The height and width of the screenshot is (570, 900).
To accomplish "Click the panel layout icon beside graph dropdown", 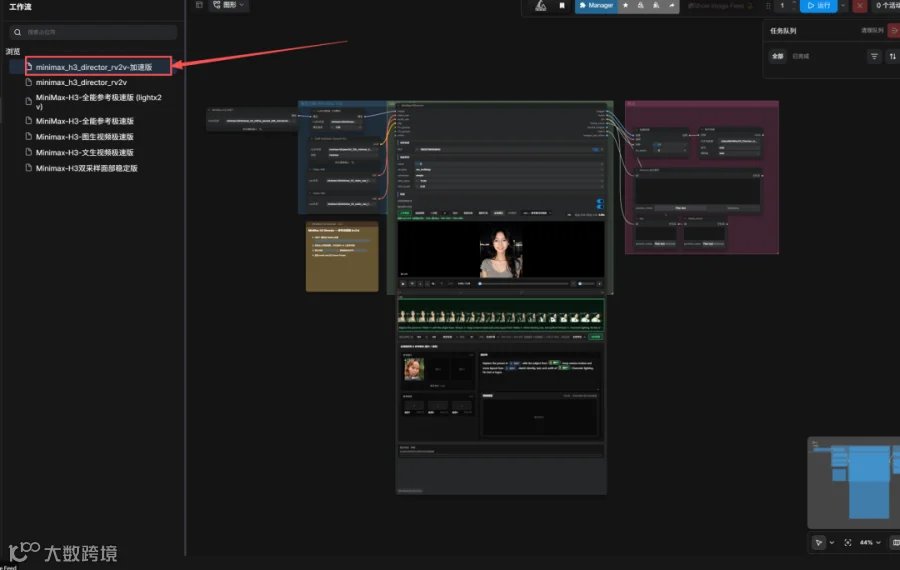I will click(199, 5).
